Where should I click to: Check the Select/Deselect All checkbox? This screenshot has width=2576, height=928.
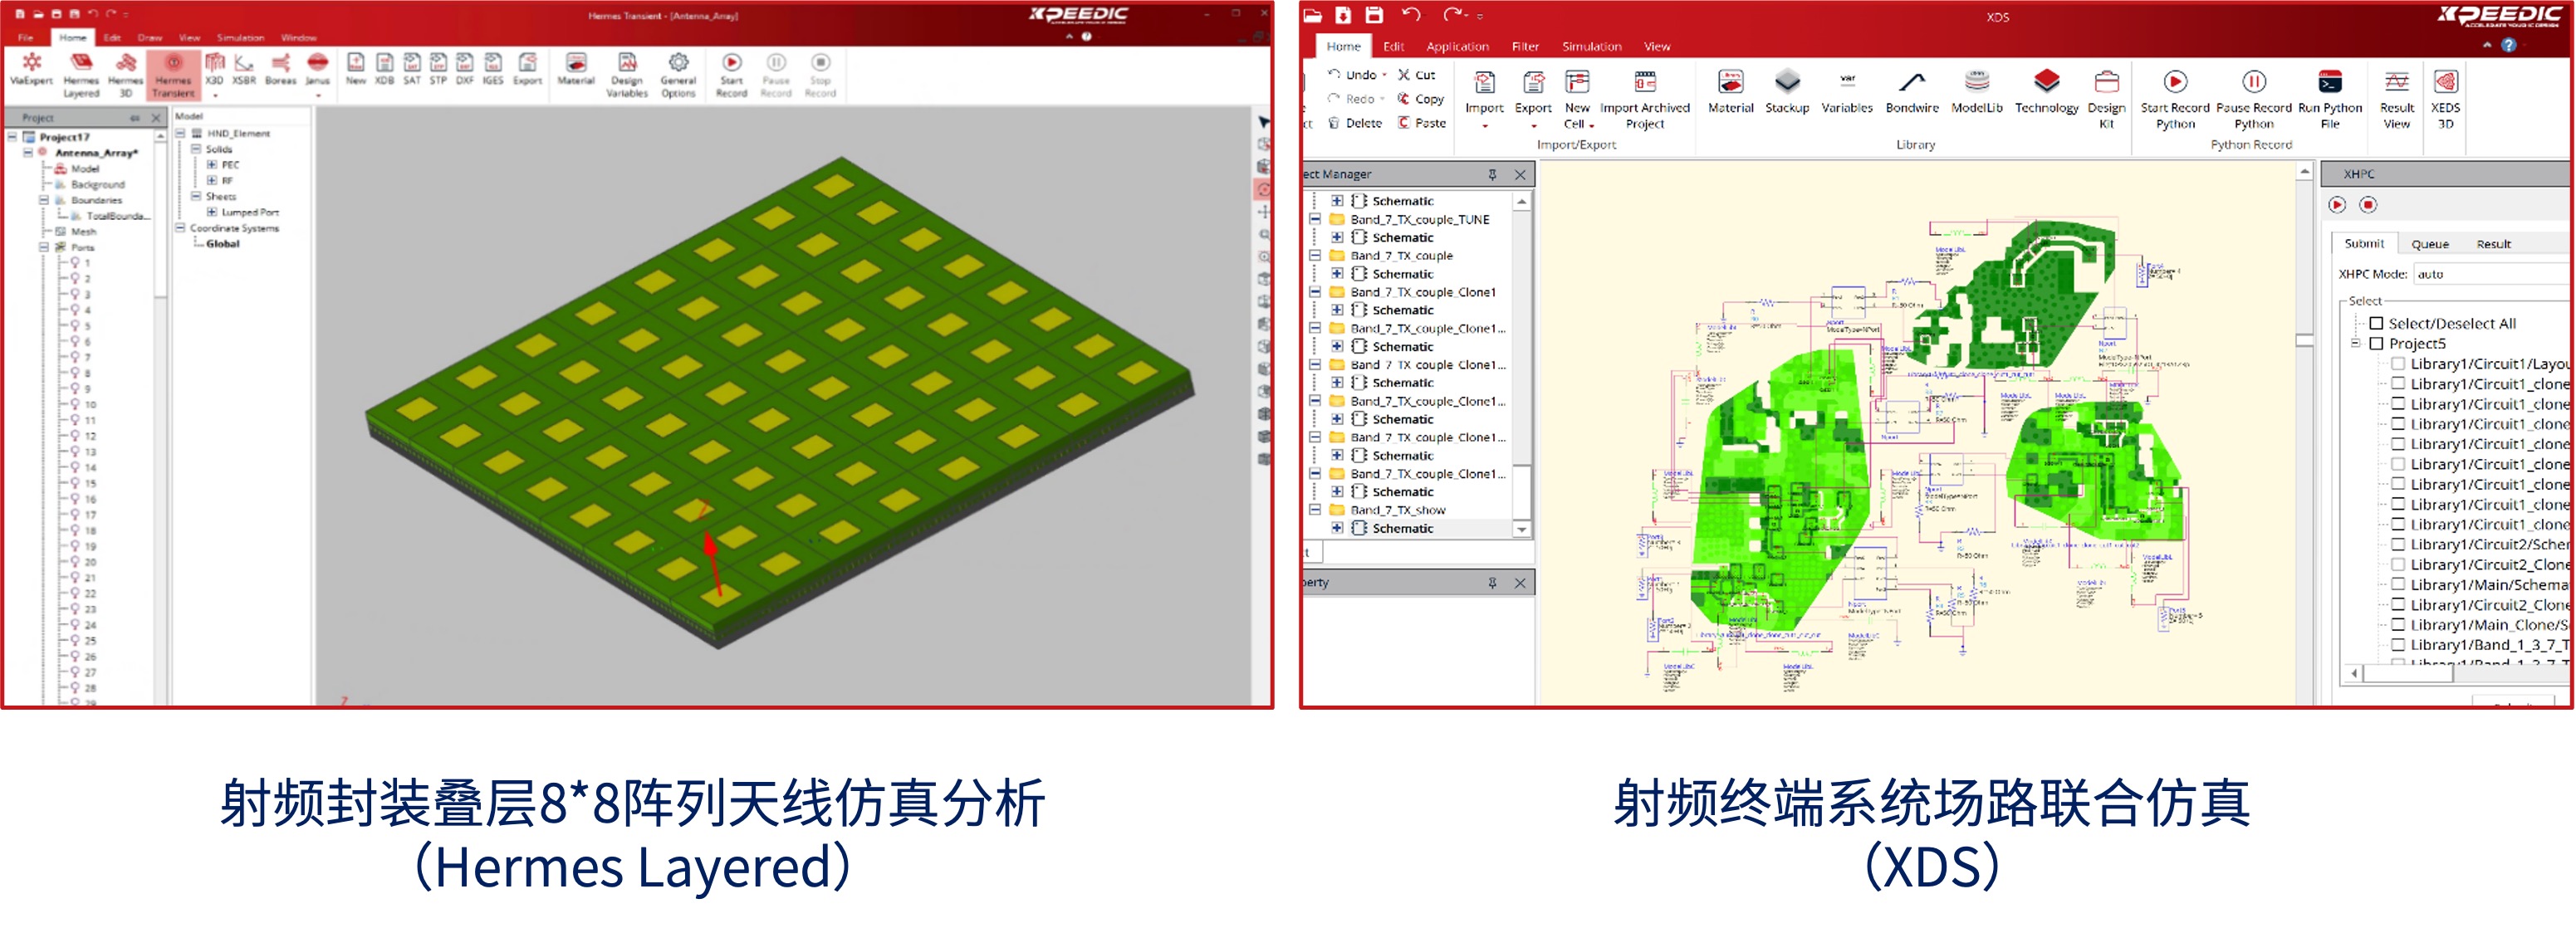coord(2376,323)
